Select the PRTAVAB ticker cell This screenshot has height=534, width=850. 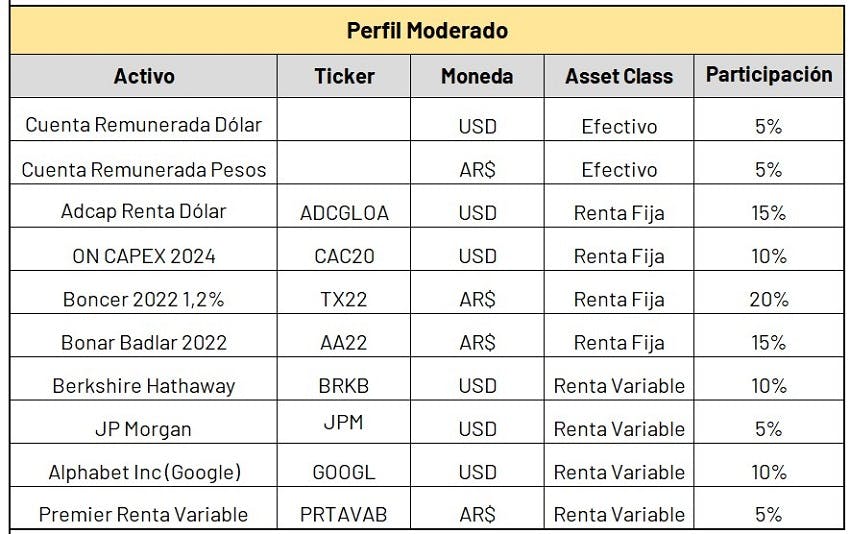tap(344, 515)
